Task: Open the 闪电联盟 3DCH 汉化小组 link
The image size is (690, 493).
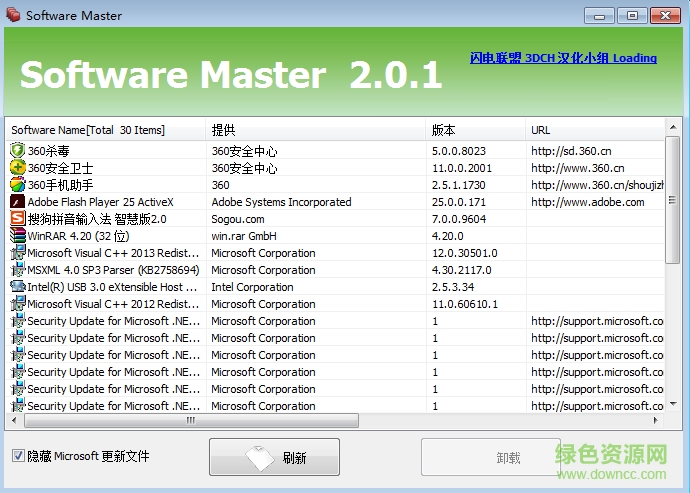Action: click(x=563, y=58)
